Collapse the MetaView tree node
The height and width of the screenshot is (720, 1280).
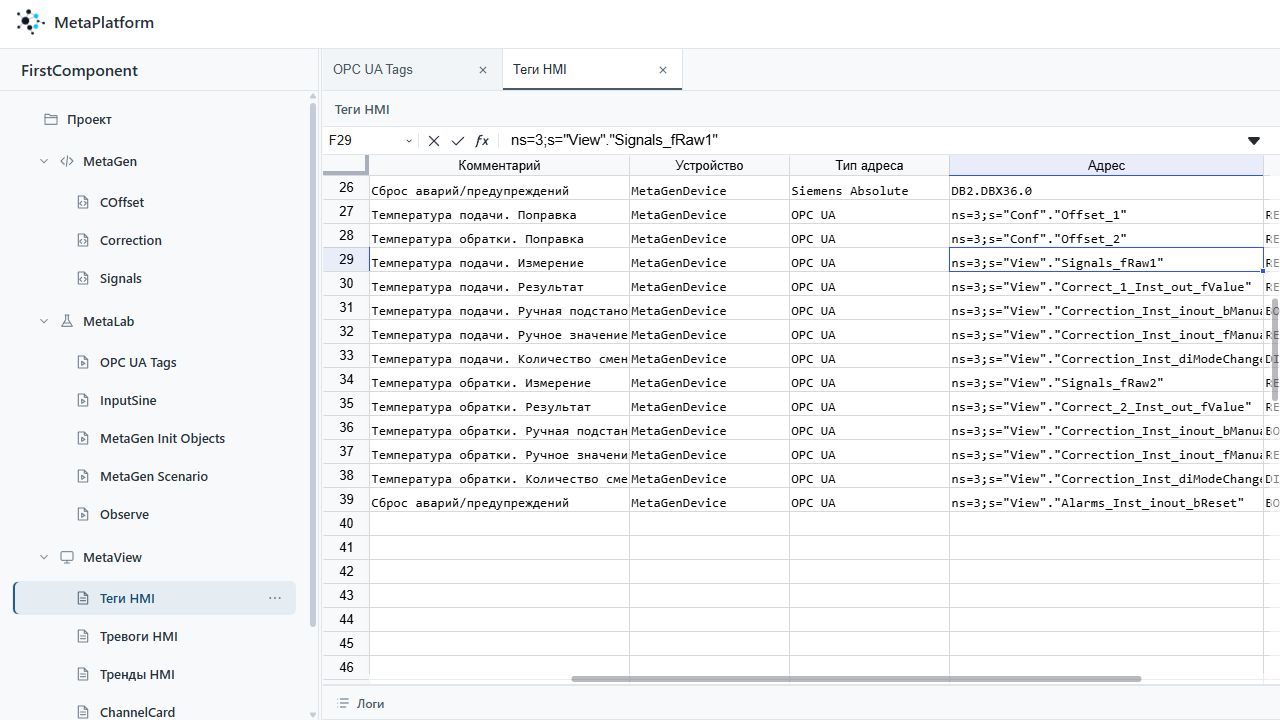click(44, 557)
